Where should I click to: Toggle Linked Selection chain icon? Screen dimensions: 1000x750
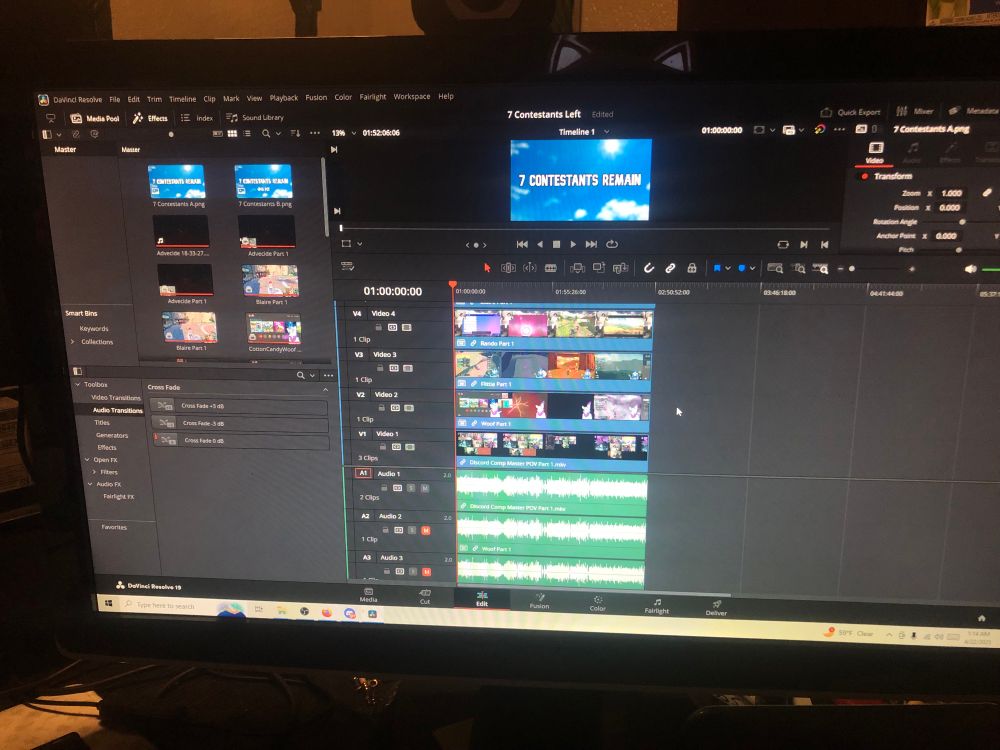point(670,268)
